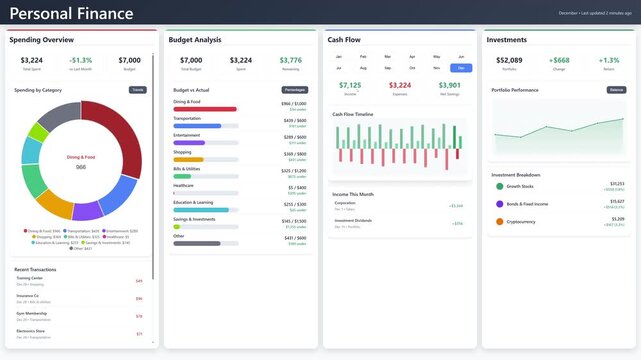Screen dimensions: 641x360
Task: Open the Insurance Co transaction
Action: [x=80, y=299]
